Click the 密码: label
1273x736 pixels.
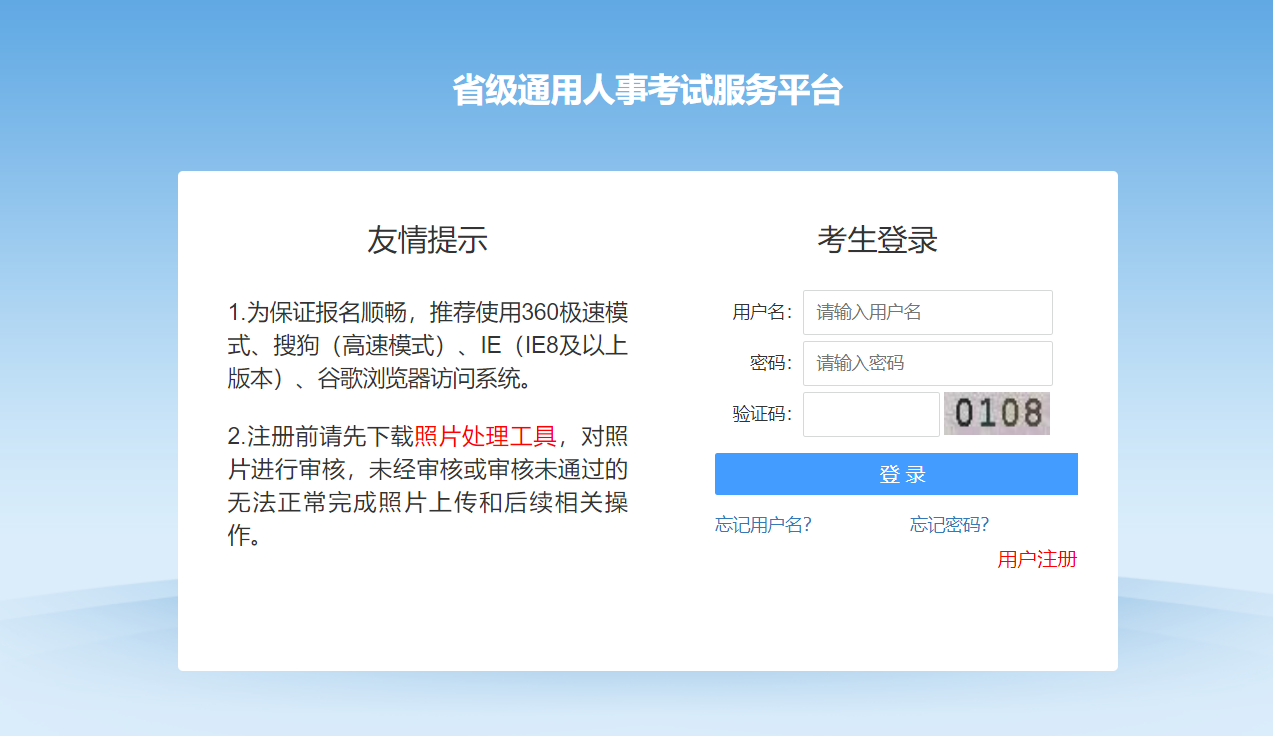pos(771,363)
